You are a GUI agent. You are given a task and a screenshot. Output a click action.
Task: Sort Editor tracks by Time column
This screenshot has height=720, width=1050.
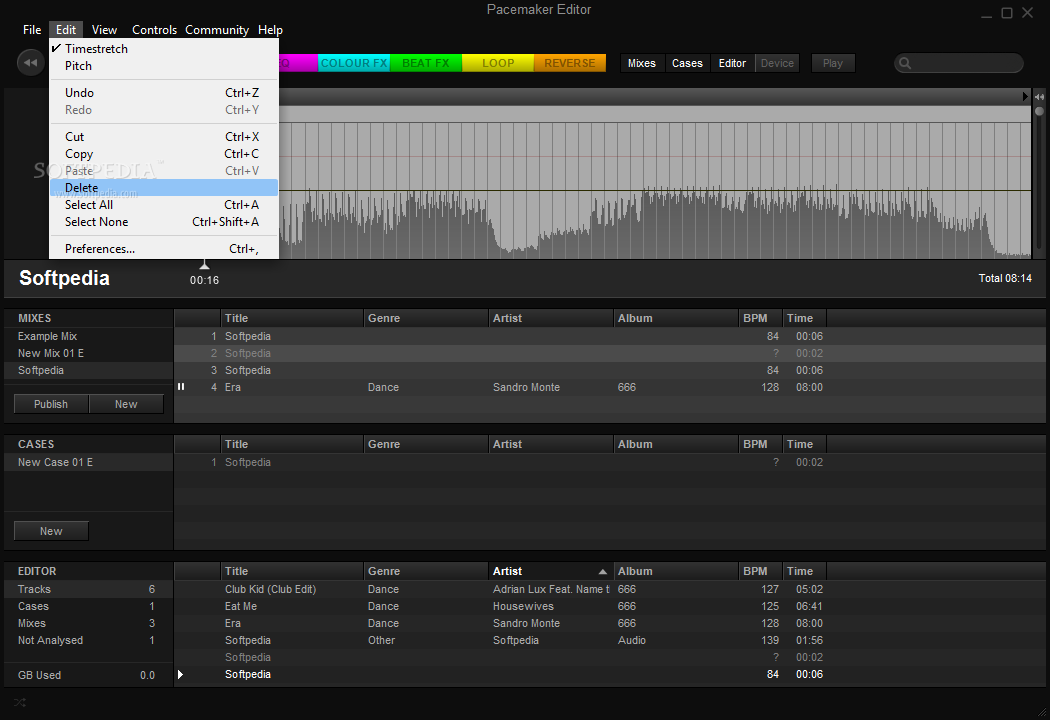pyautogui.click(x=804, y=571)
